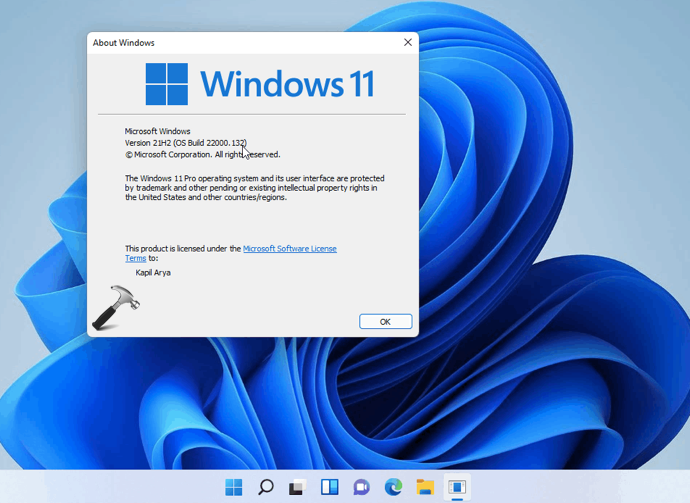Open Microsoft Edge browser
This screenshot has width=690, height=503.
pyautogui.click(x=393, y=487)
